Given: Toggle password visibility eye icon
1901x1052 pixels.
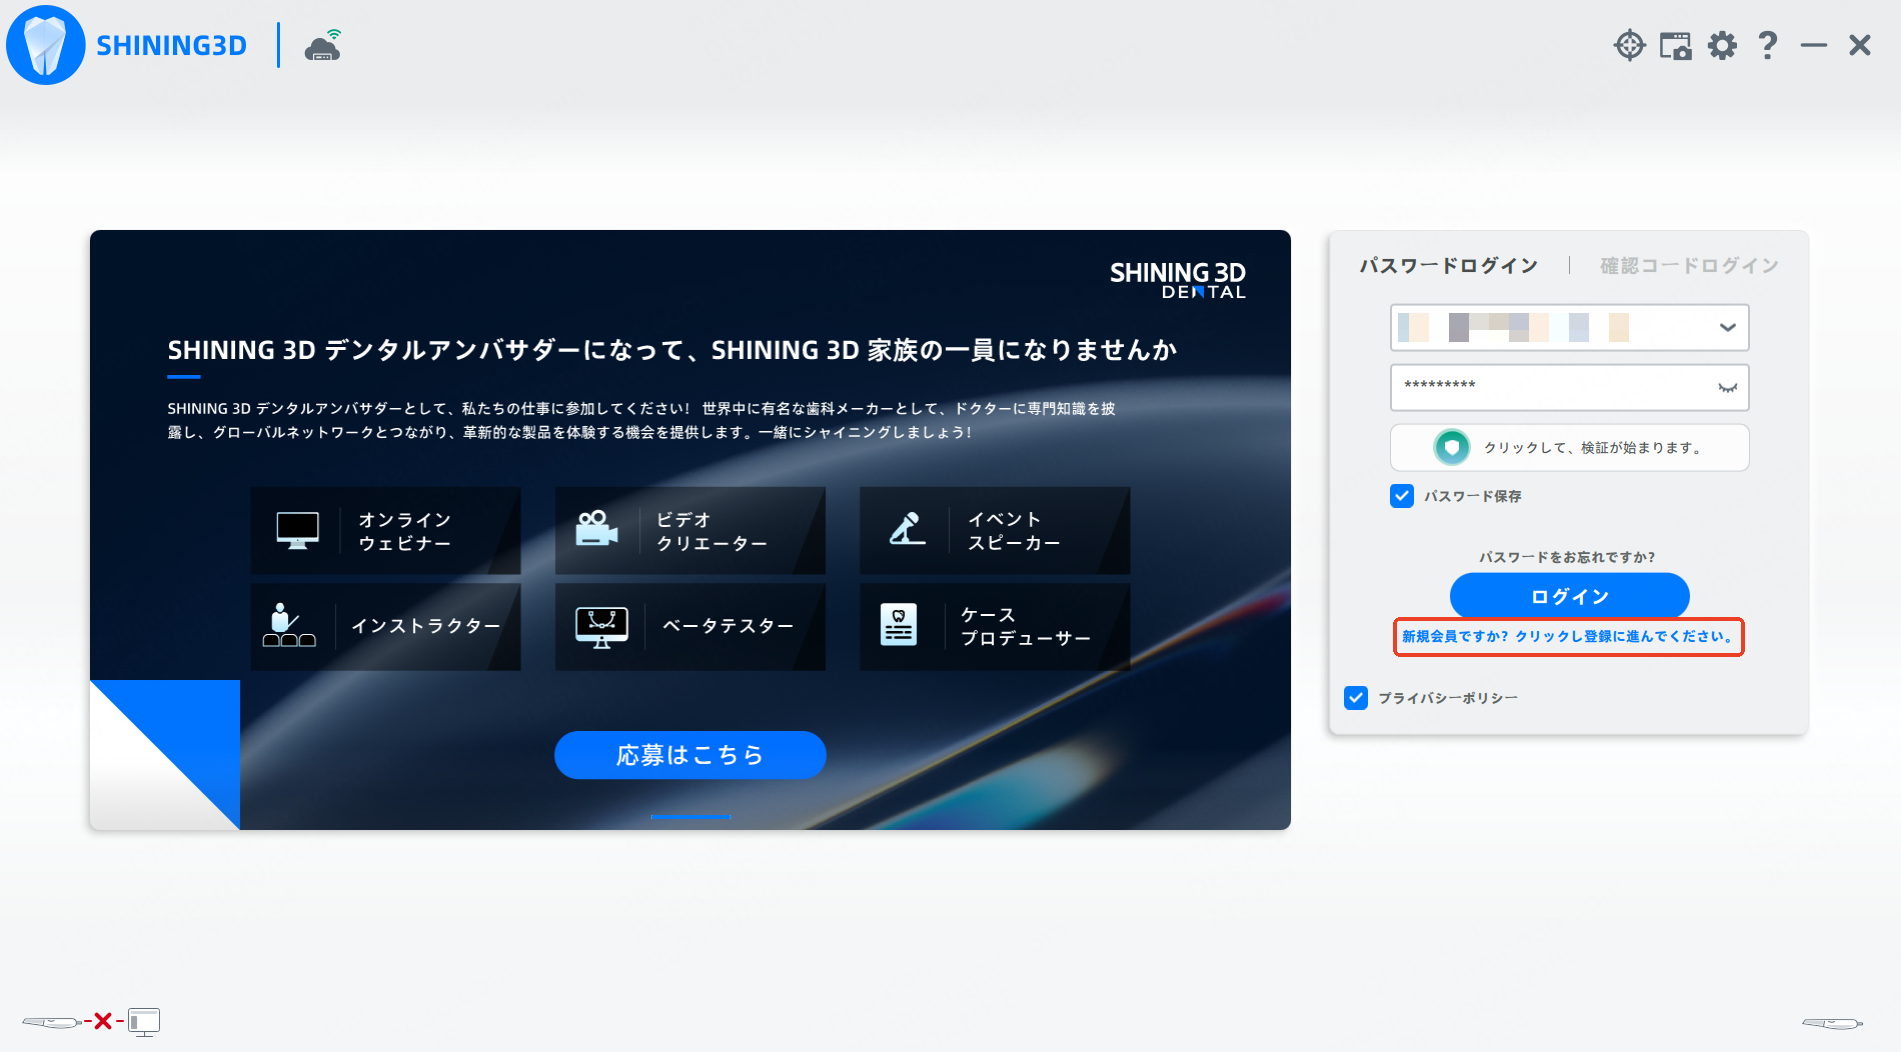Looking at the screenshot, I should [1727, 388].
